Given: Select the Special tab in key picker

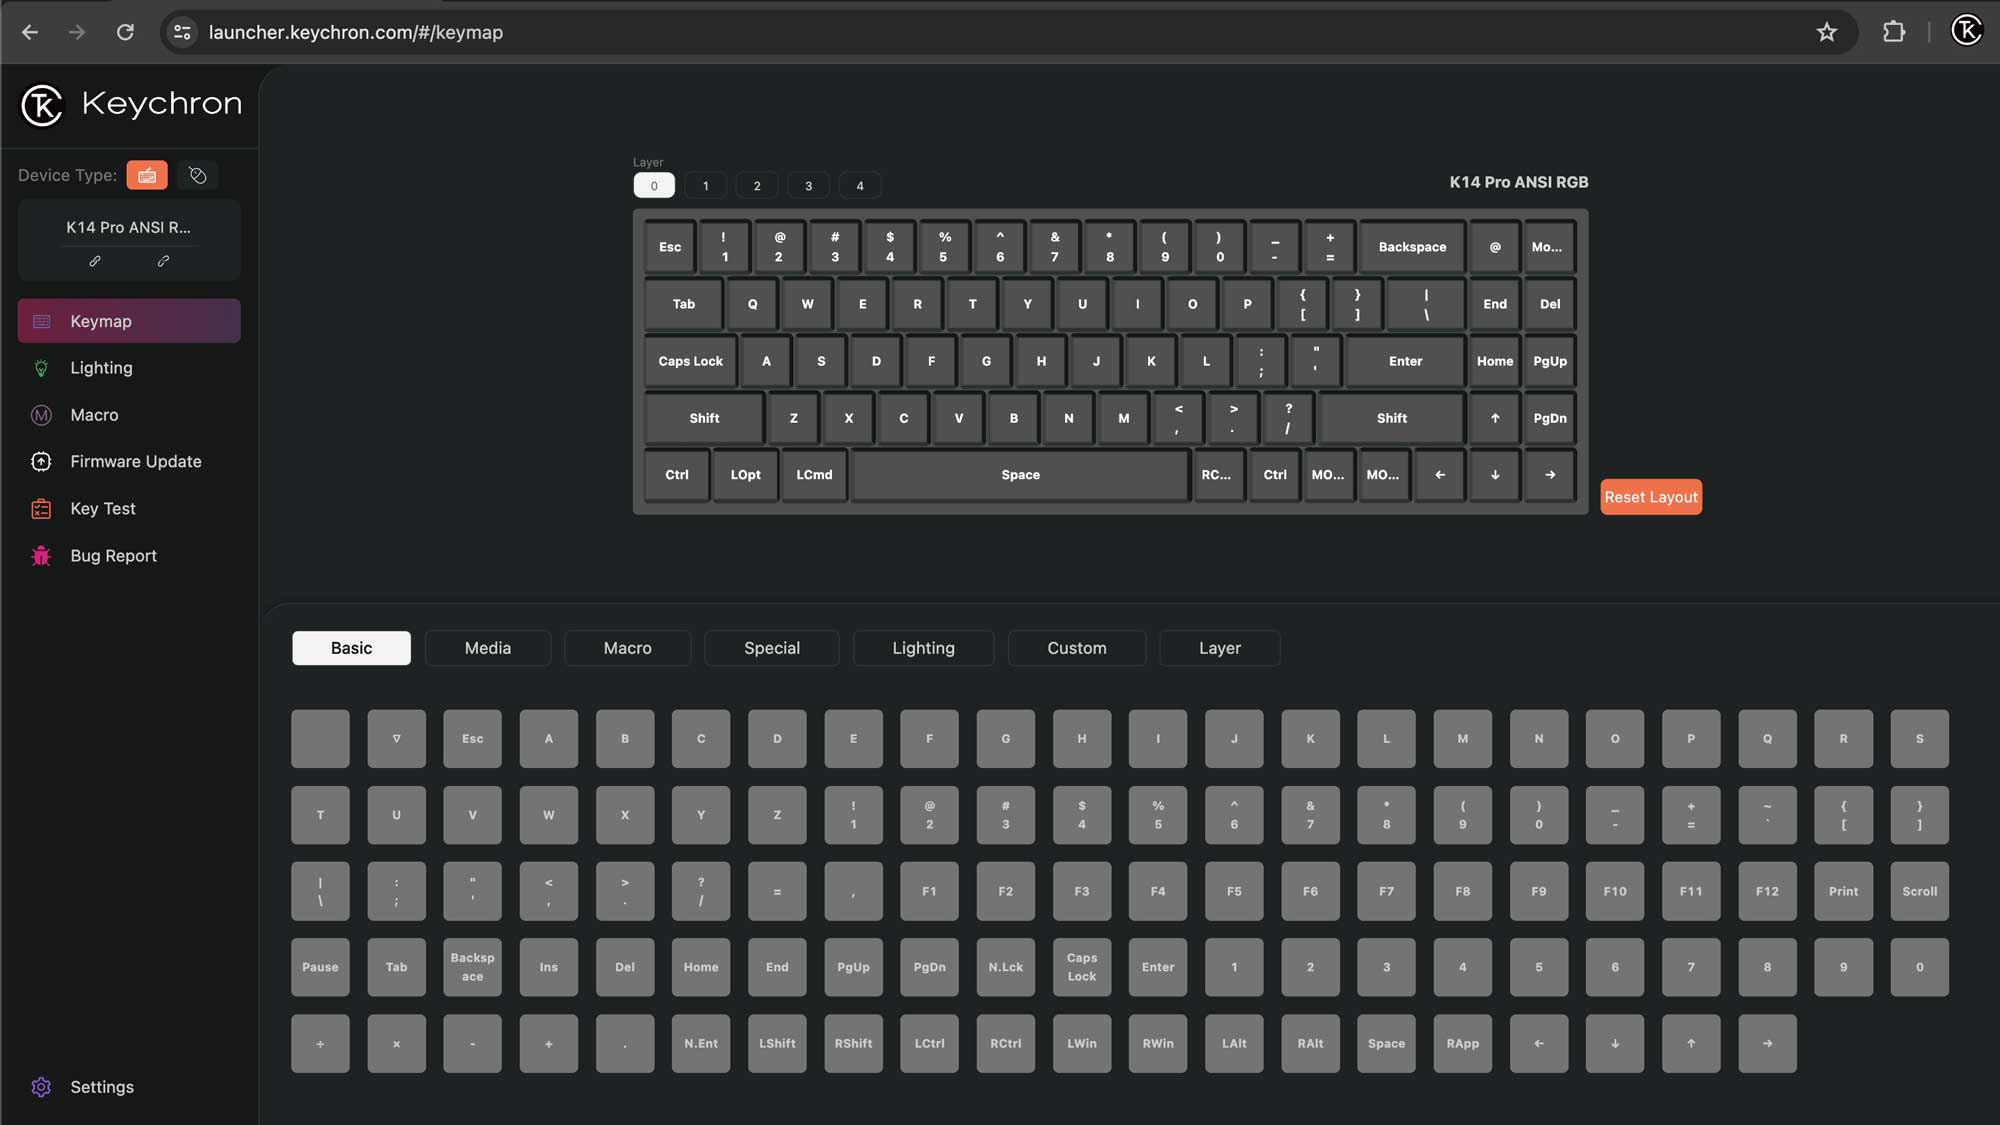Looking at the screenshot, I should (772, 647).
